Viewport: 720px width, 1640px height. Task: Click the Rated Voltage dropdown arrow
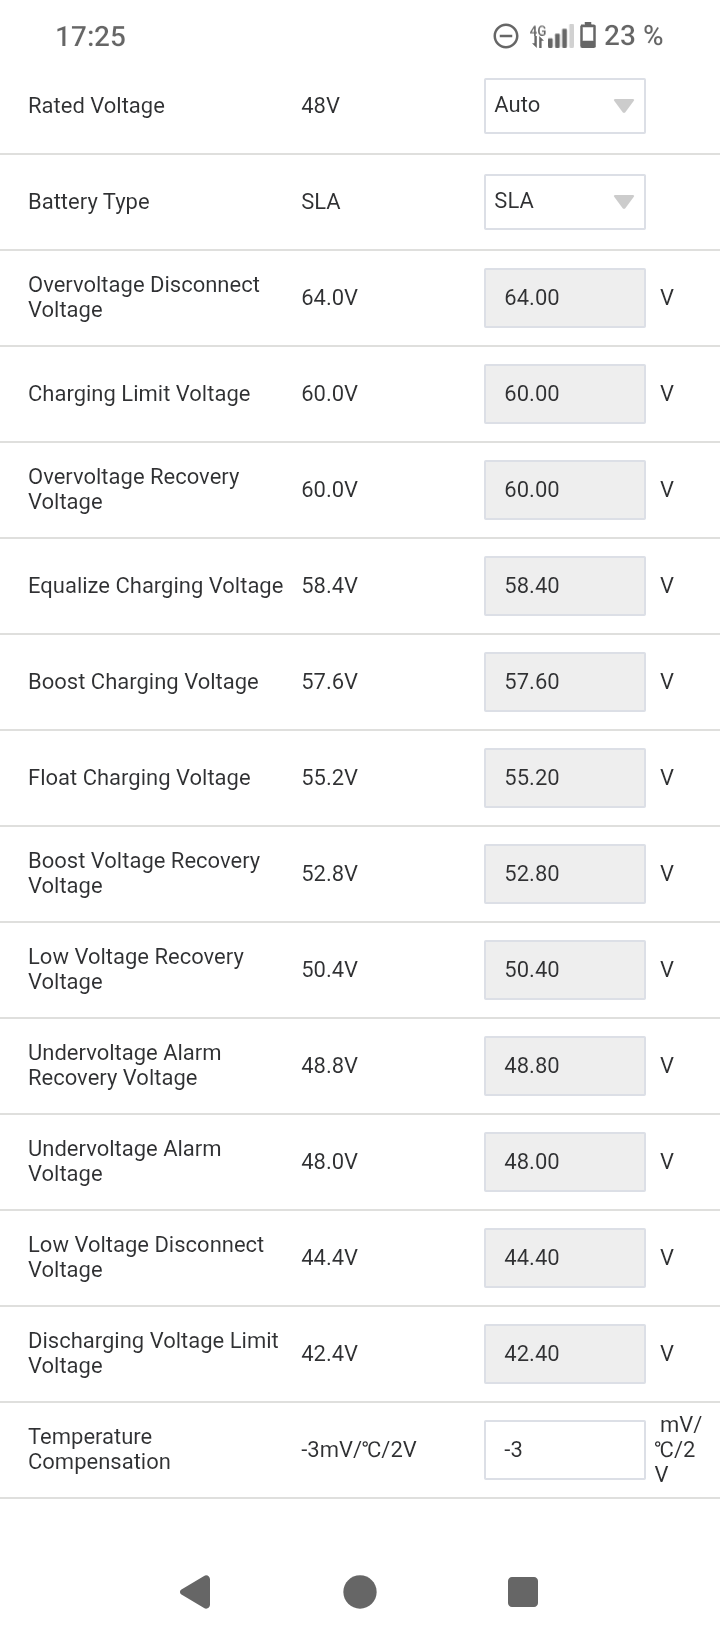pyautogui.click(x=623, y=106)
